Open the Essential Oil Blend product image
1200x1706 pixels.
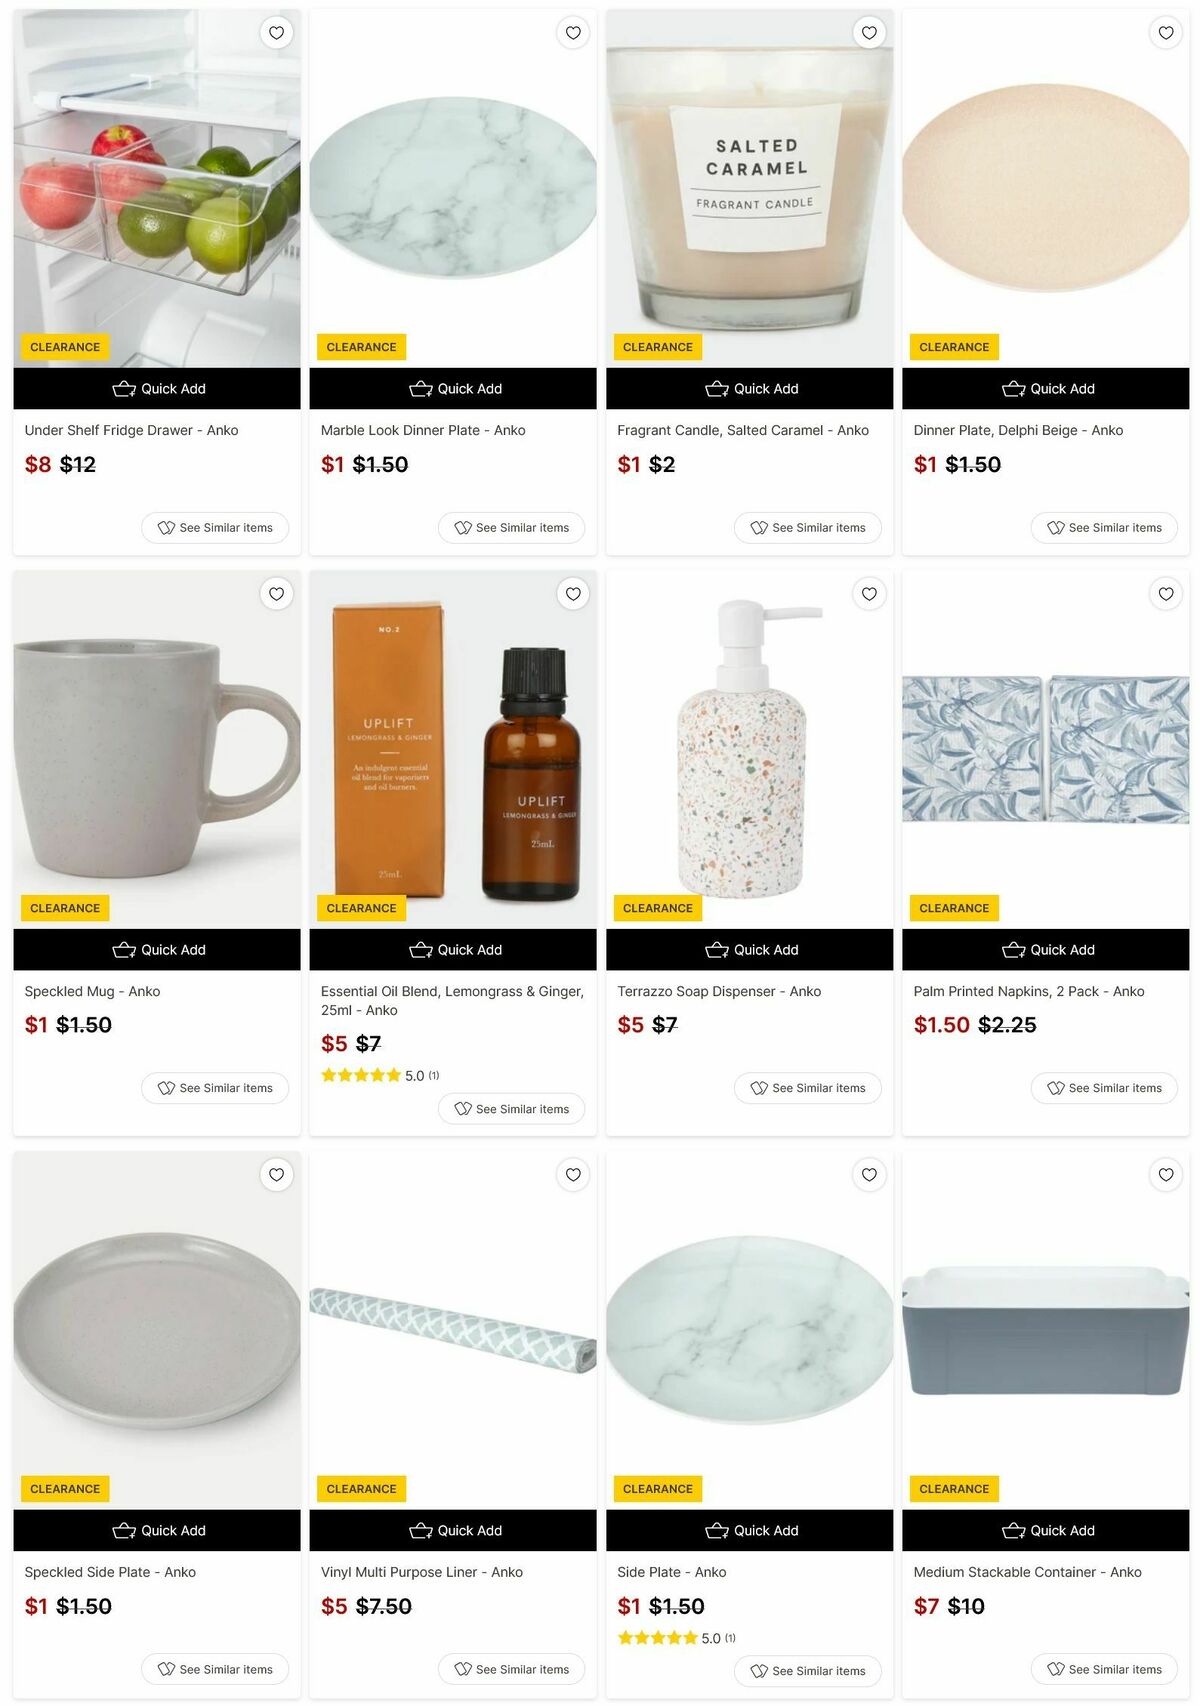point(453,749)
